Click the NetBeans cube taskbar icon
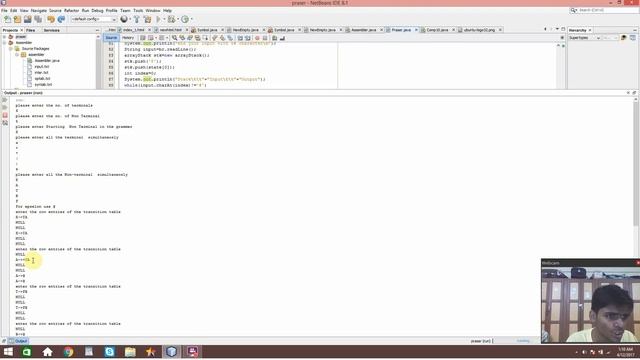This screenshot has width=640, height=360. 171,352
